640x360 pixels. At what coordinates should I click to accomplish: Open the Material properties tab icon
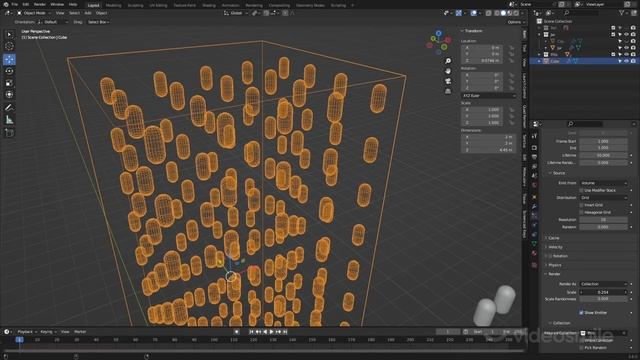534,253
